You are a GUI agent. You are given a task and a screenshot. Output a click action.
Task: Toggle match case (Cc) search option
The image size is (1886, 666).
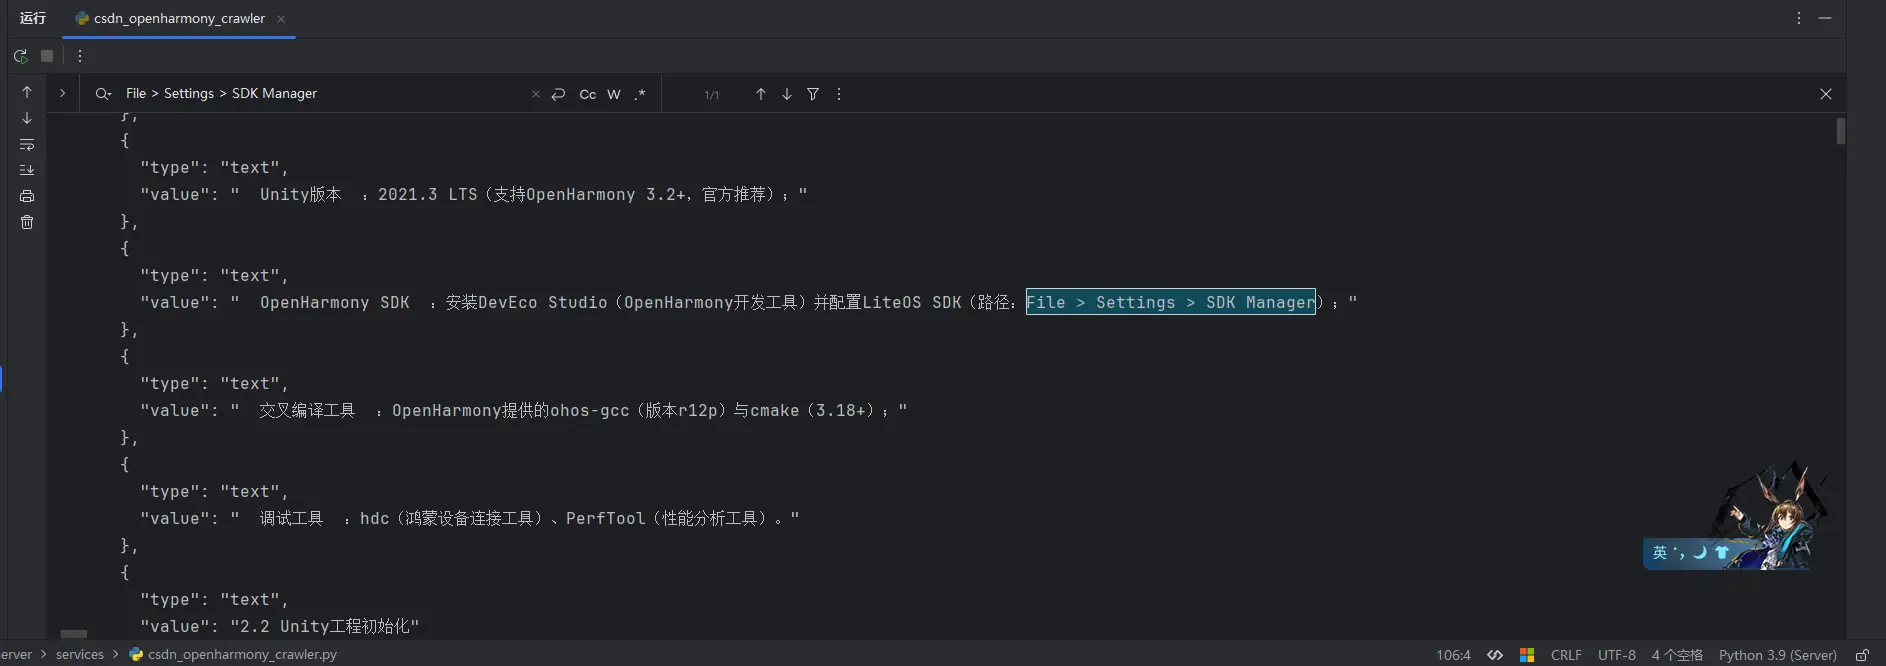click(x=588, y=94)
